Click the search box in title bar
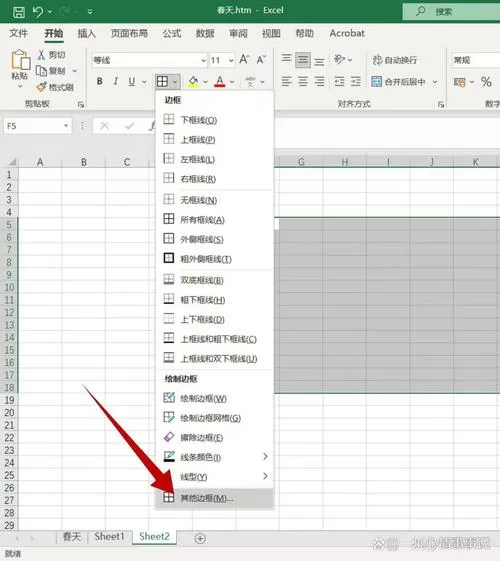Screen dimensions: 500x561 [x=451, y=12]
